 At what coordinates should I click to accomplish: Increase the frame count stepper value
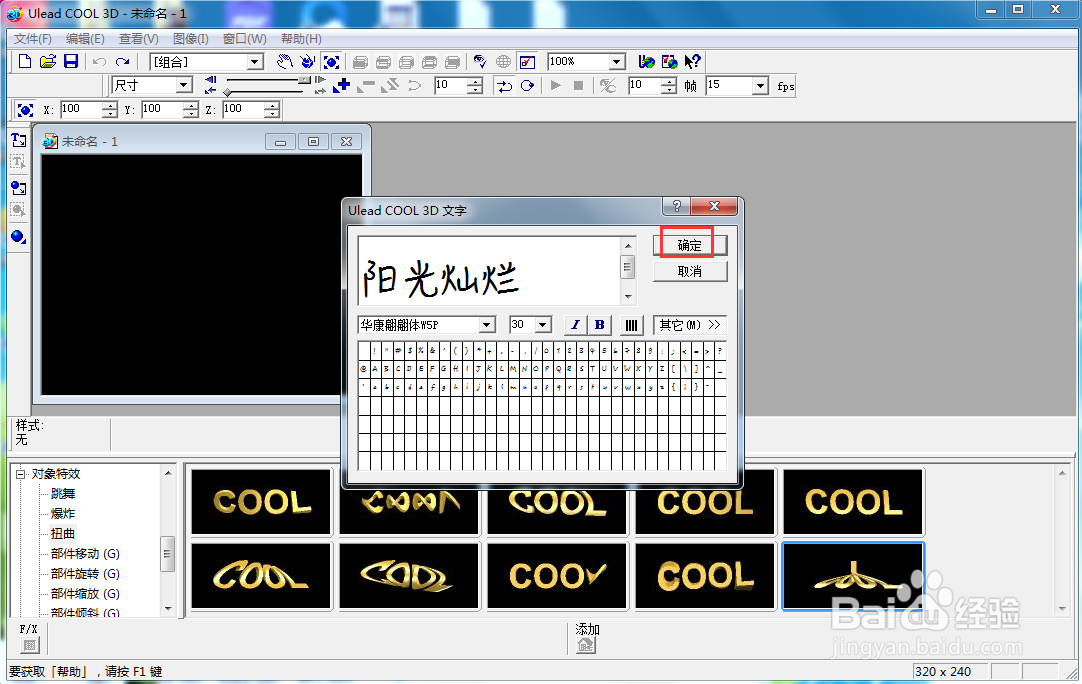(669, 81)
